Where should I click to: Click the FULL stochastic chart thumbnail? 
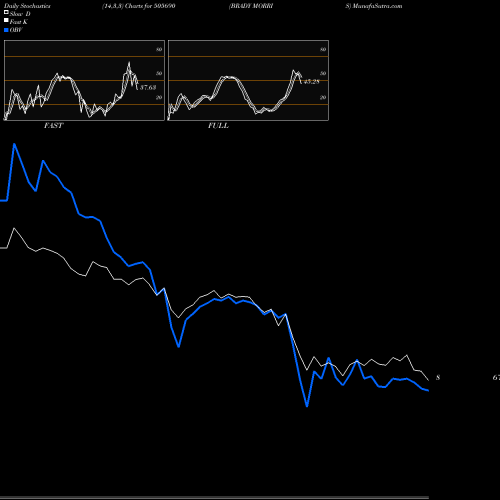(248, 80)
